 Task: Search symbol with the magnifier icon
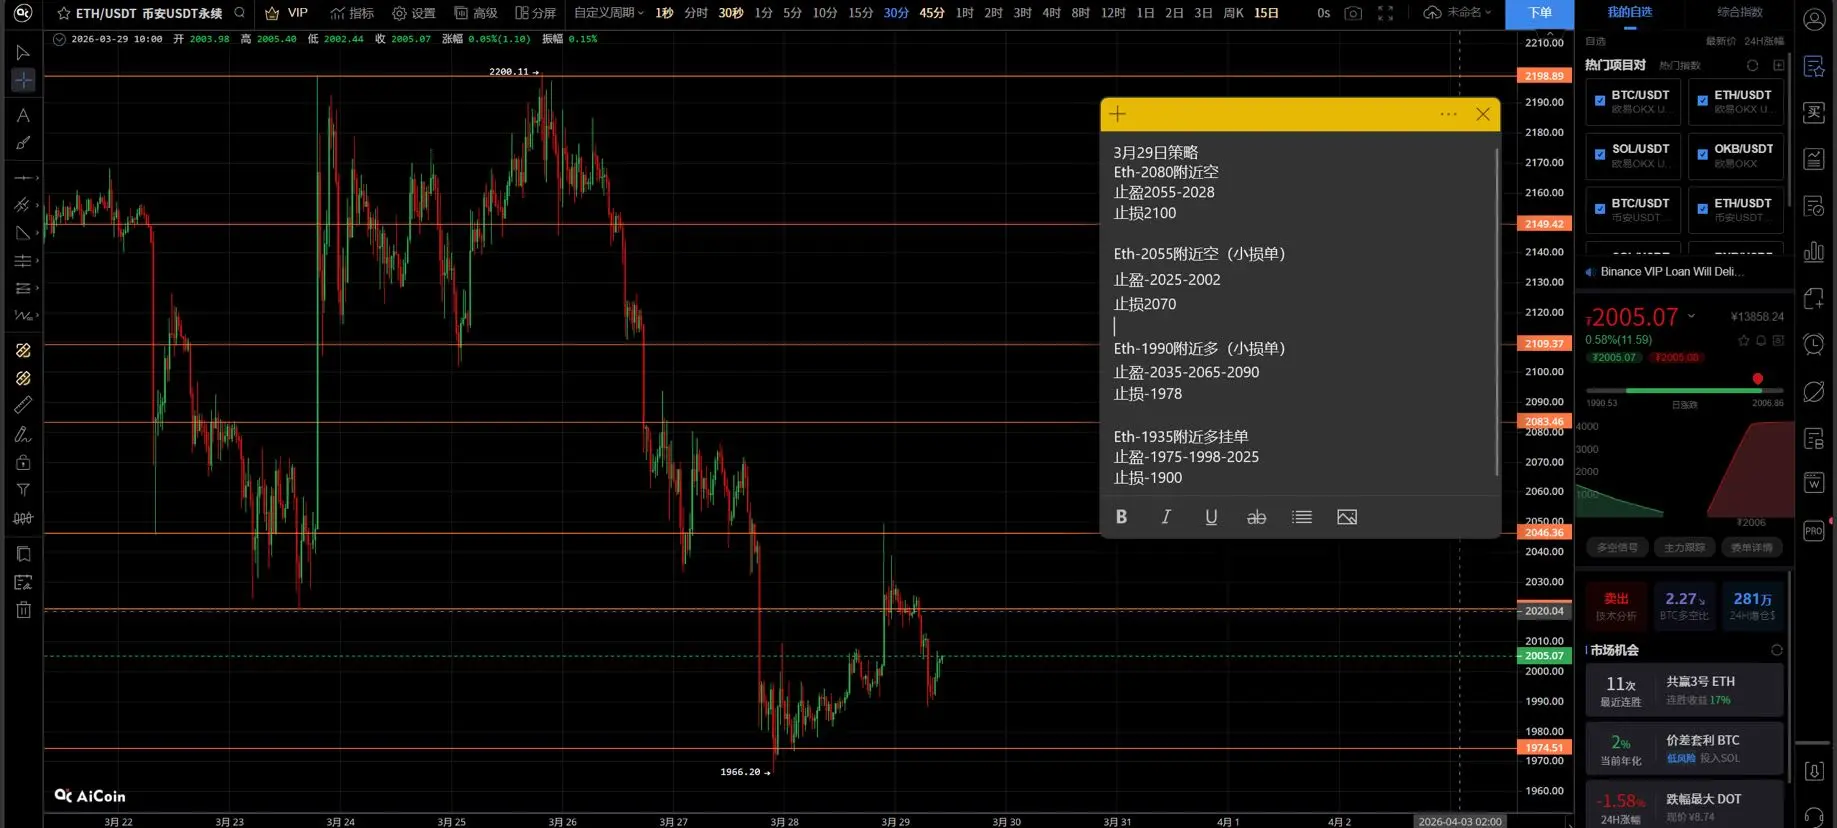point(240,13)
